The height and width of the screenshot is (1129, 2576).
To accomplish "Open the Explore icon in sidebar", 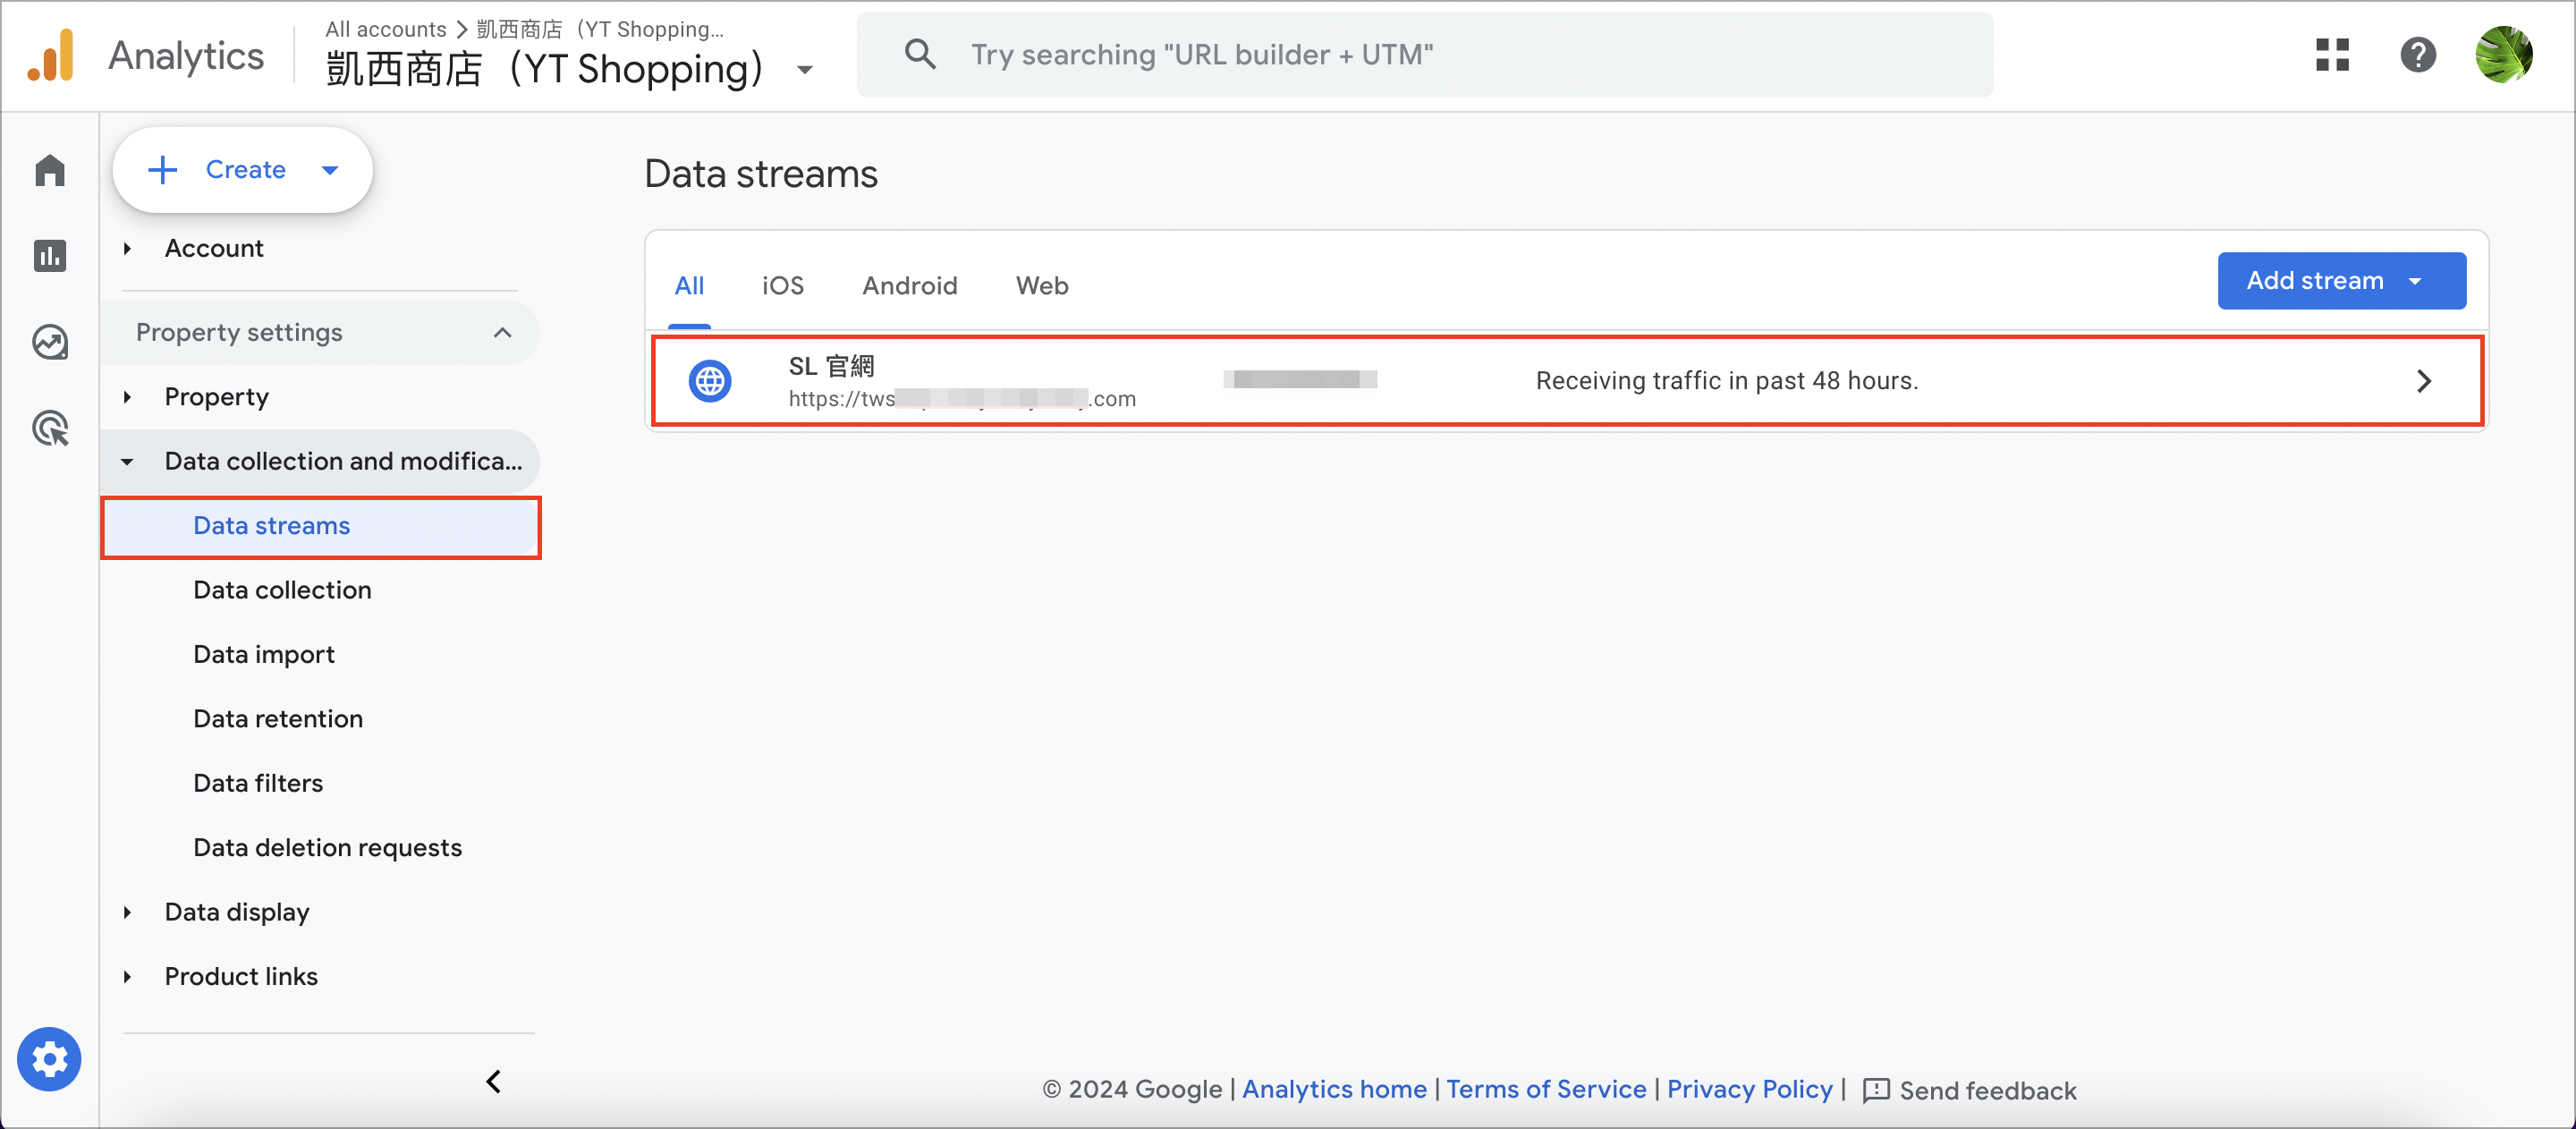I will 50,342.
